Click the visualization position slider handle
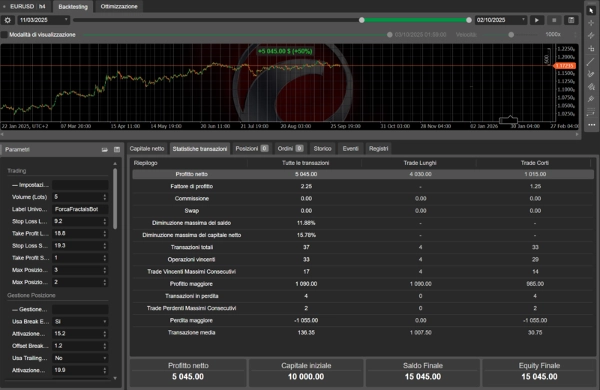The width and height of the screenshot is (600, 390). click(390, 35)
